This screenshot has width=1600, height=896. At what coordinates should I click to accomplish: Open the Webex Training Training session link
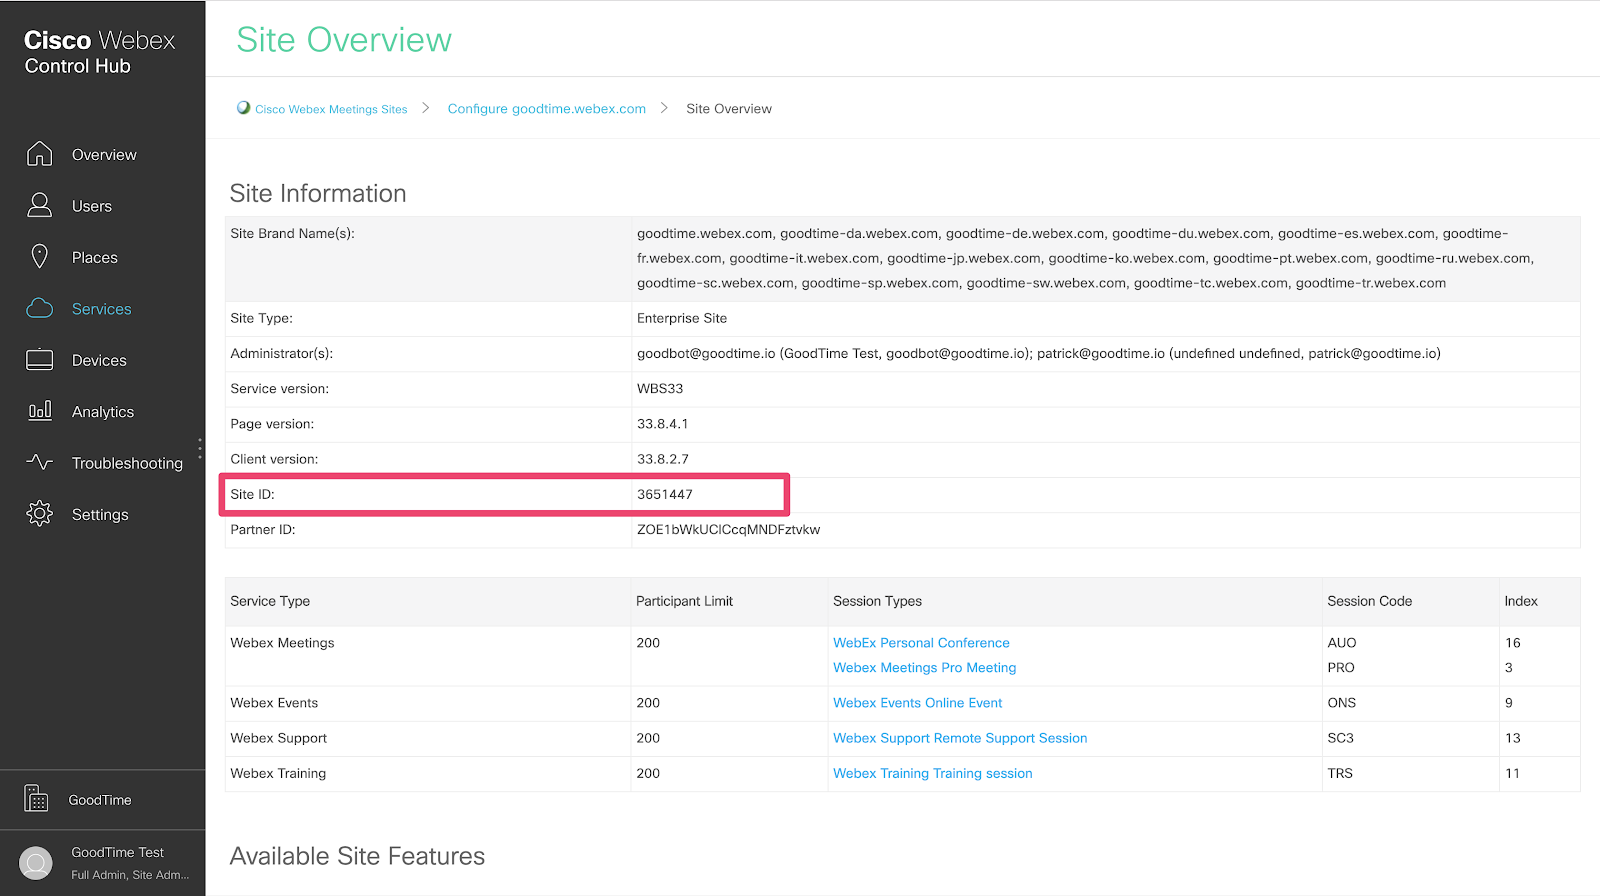pos(932,773)
